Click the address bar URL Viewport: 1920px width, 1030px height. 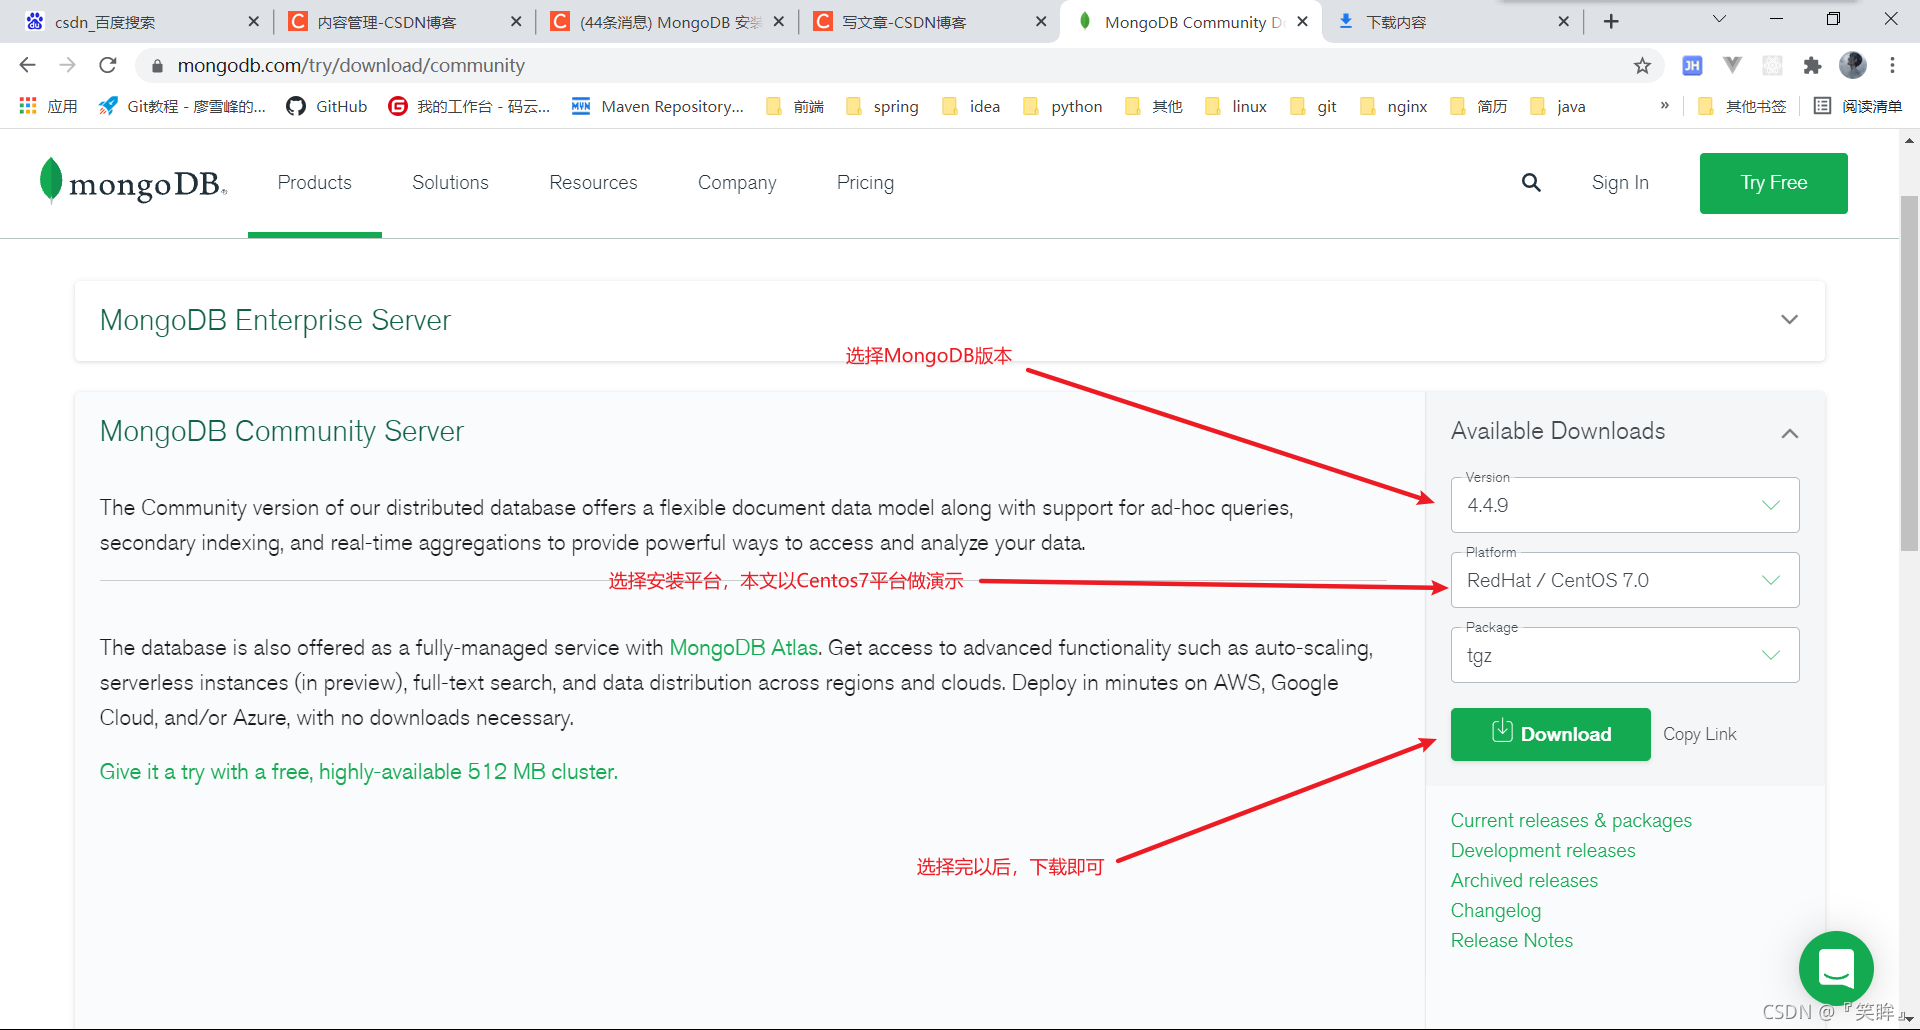point(351,65)
